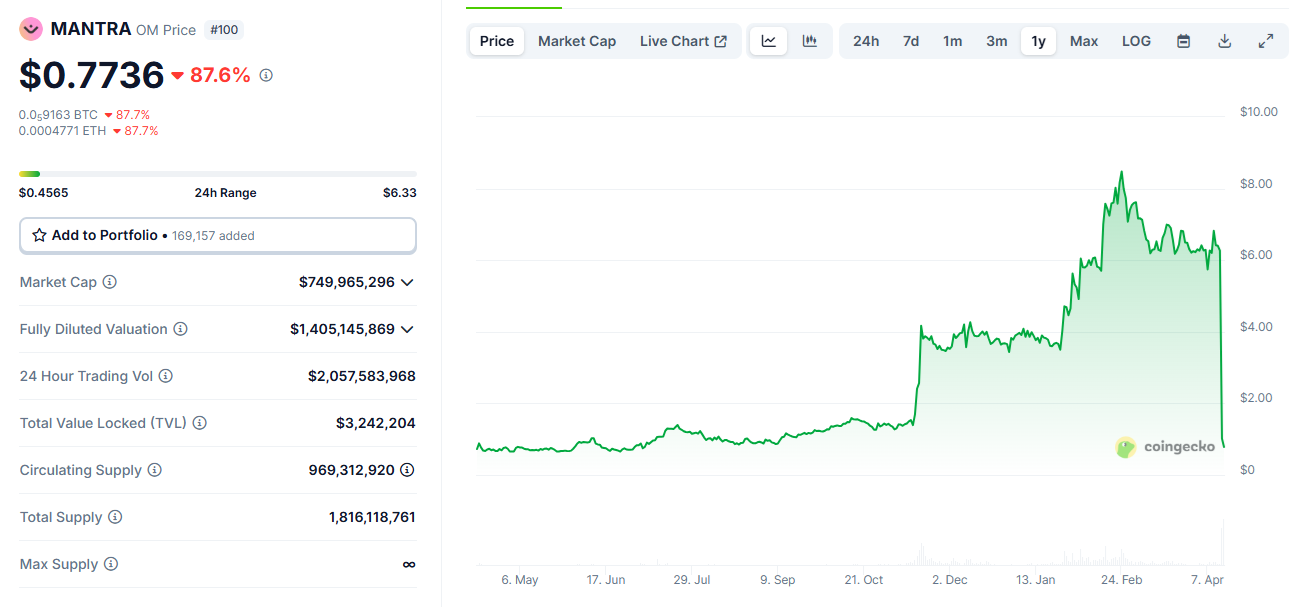This screenshot has width=1297, height=607.
Task: Toggle LOG scale on chart
Action: [x=1136, y=41]
